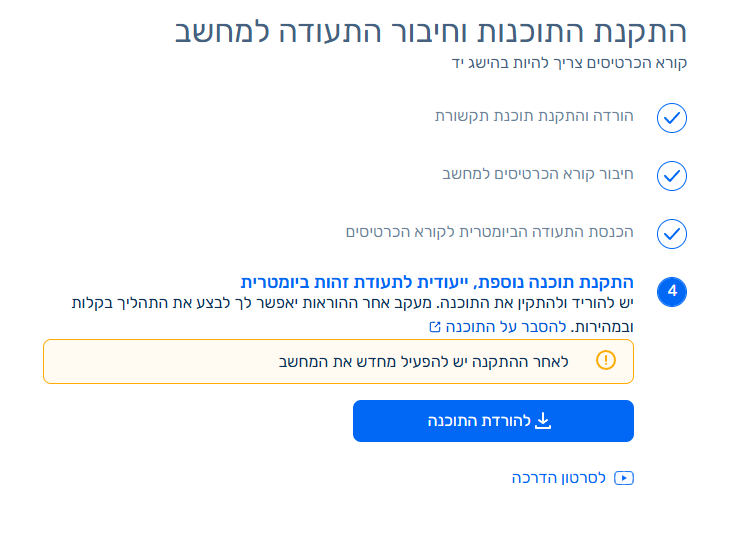Select the step text הכנסת התעודה הביומטרית לקורא הכרטיסים
Viewport: 745px width, 544px height.
pos(489,232)
